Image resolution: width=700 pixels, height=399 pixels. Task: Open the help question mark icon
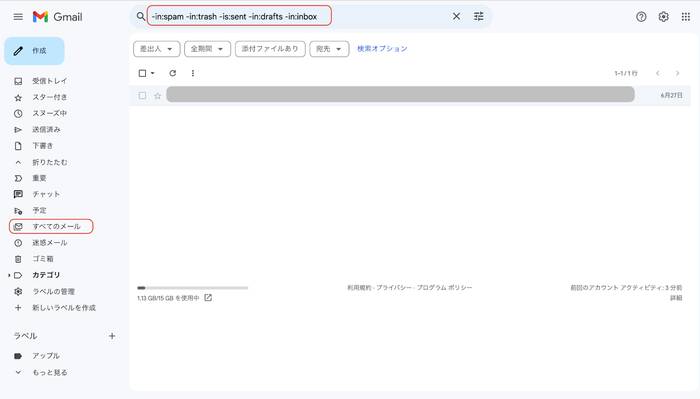pos(641,17)
